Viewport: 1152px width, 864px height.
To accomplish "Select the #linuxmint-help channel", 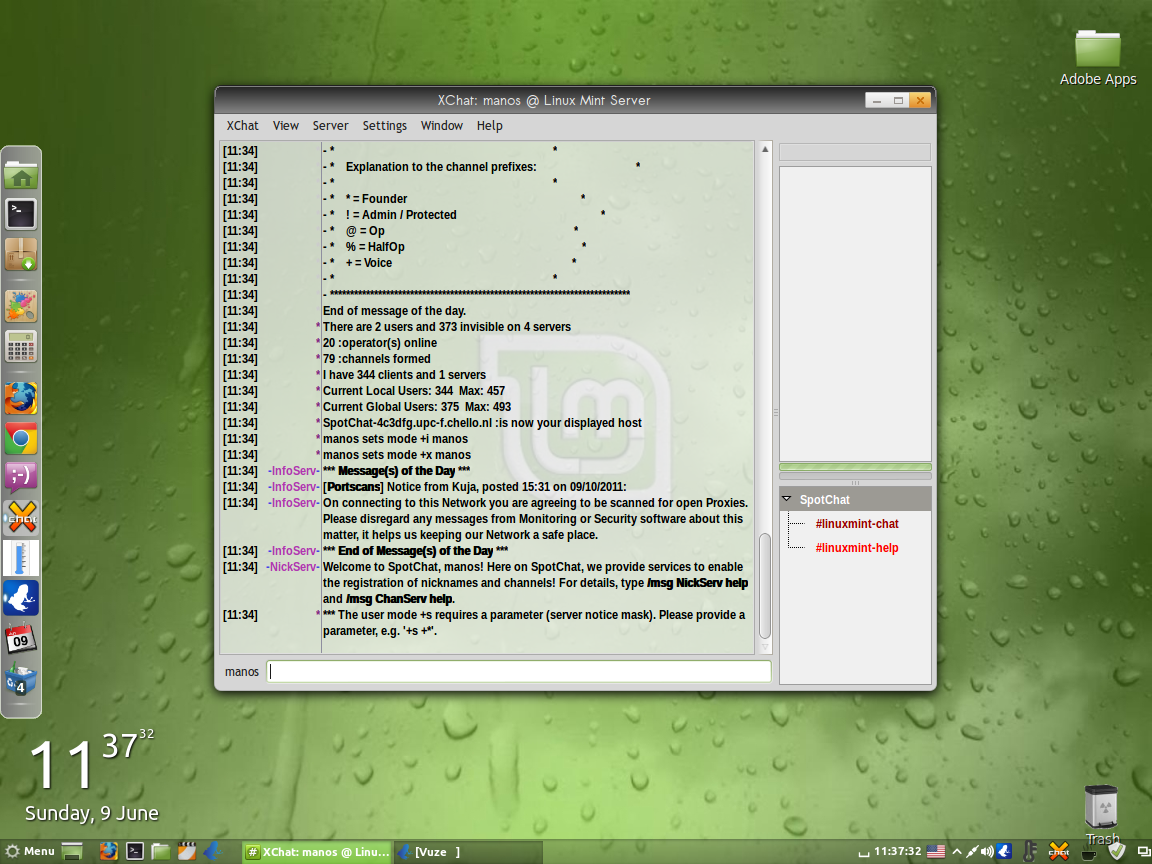I will tap(857, 548).
